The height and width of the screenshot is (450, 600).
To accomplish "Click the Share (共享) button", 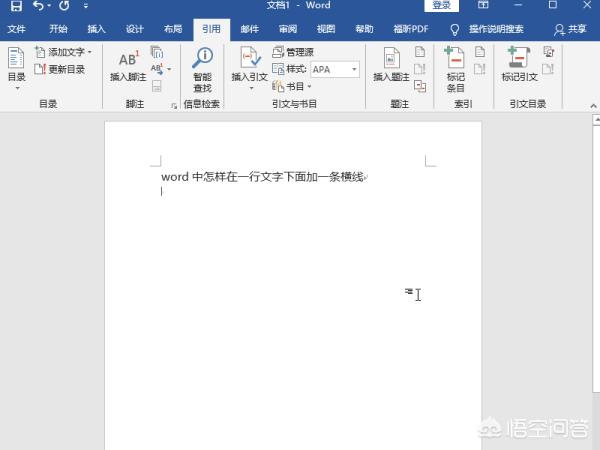I will [x=570, y=30].
